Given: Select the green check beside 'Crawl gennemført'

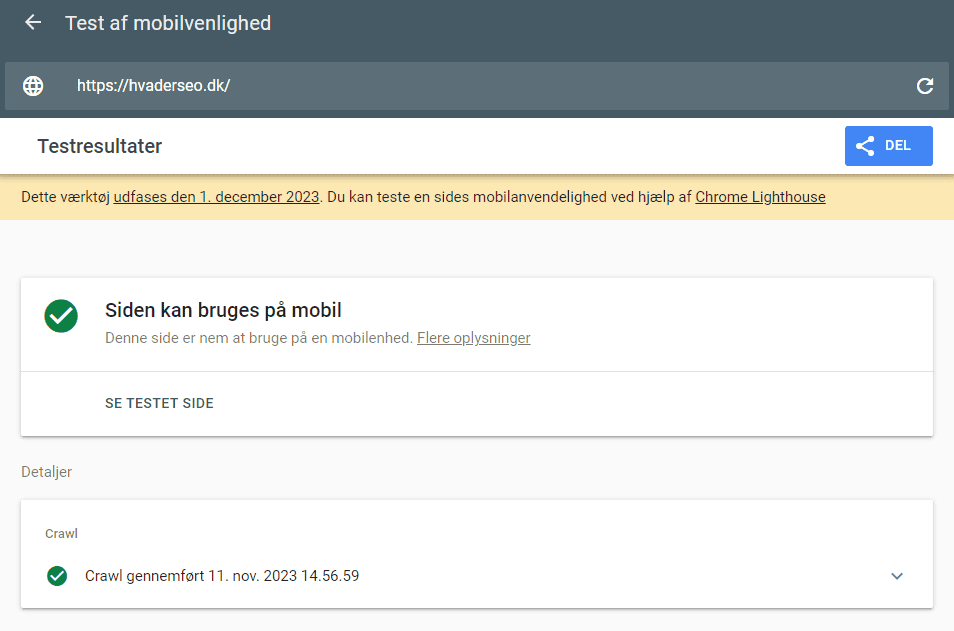Looking at the screenshot, I should [x=57, y=576].
